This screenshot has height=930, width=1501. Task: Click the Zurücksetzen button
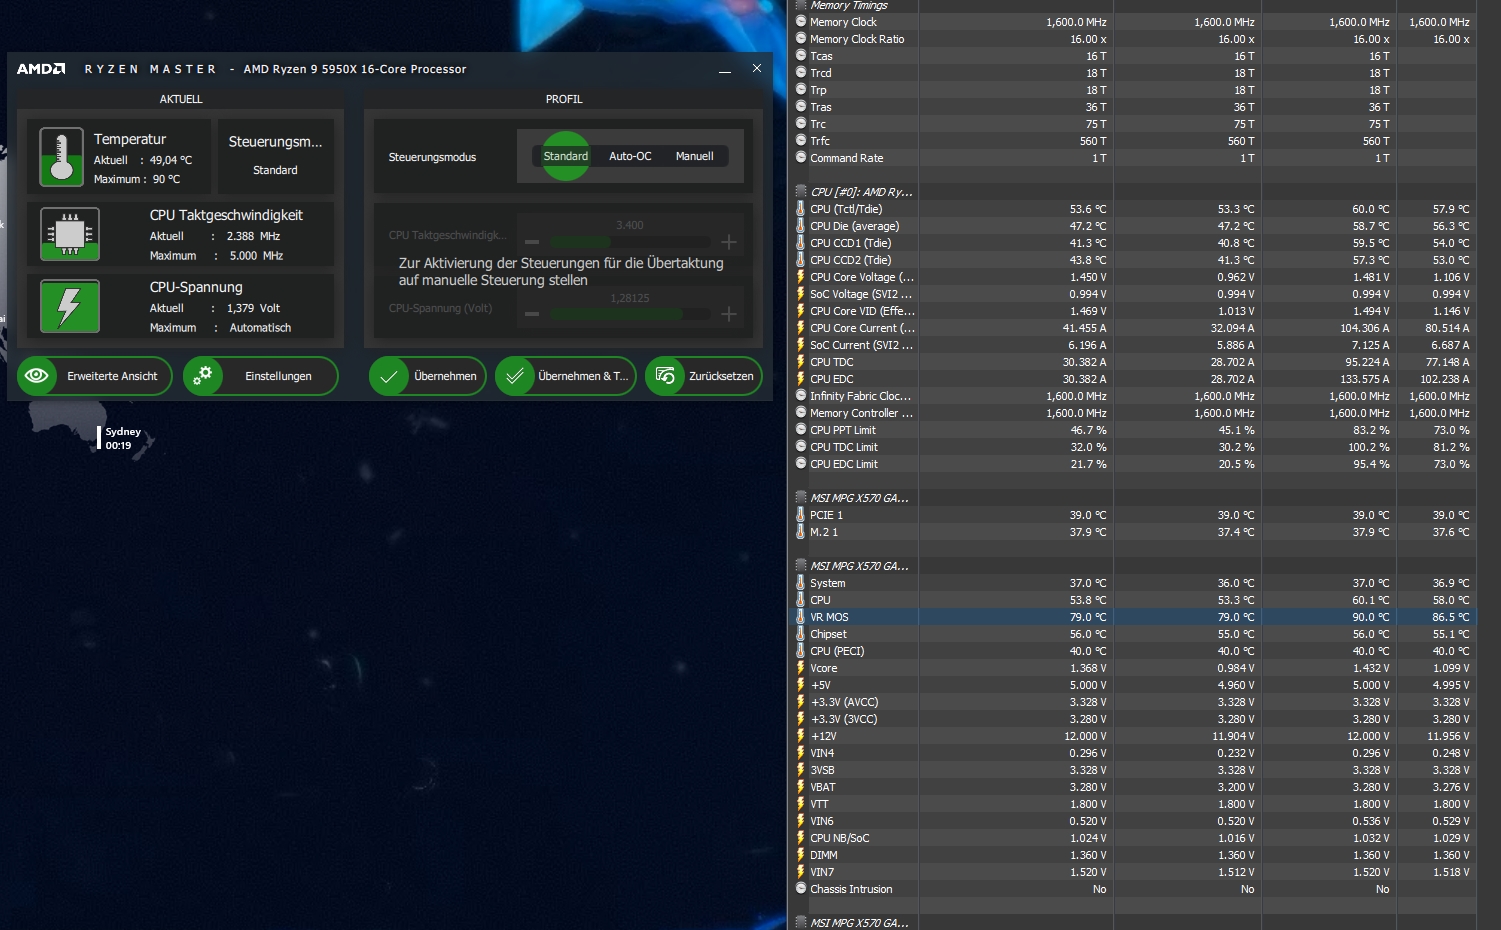704,376
